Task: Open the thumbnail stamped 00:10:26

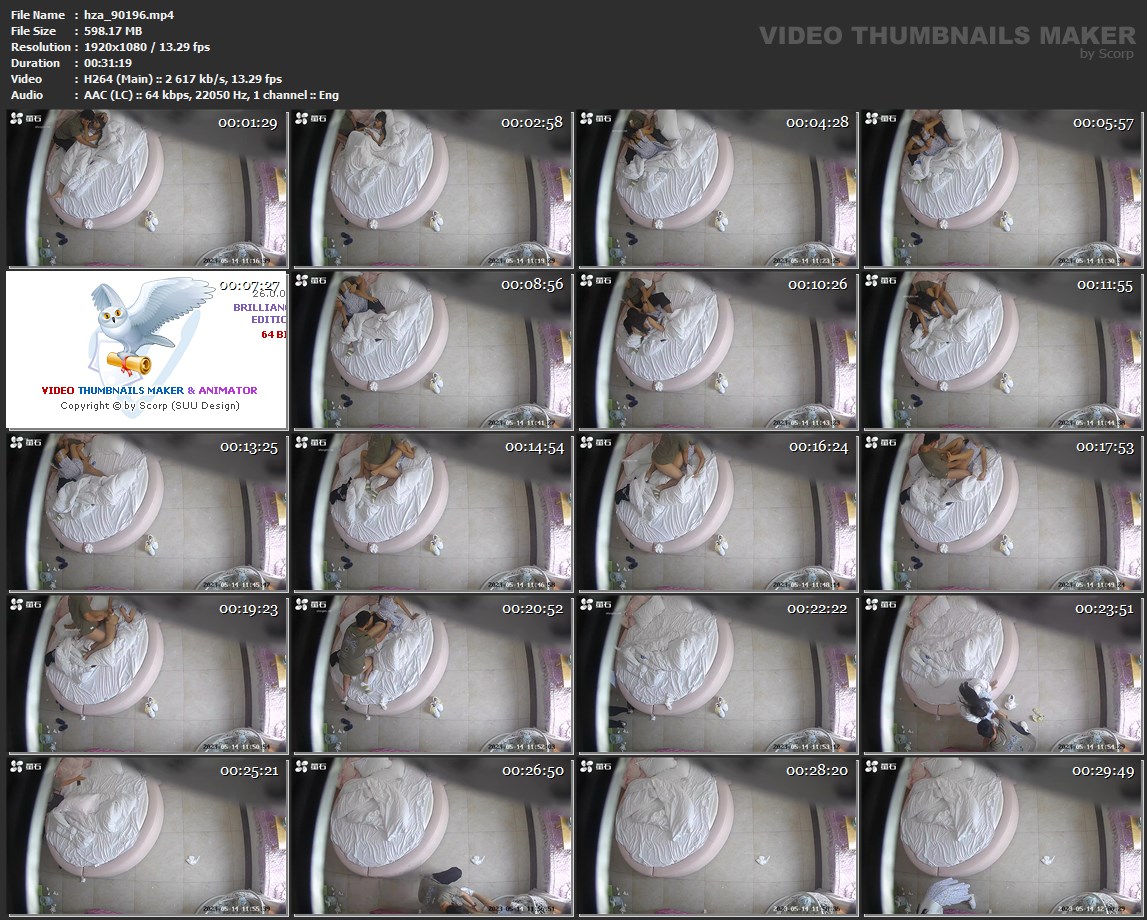Action: 718,350
